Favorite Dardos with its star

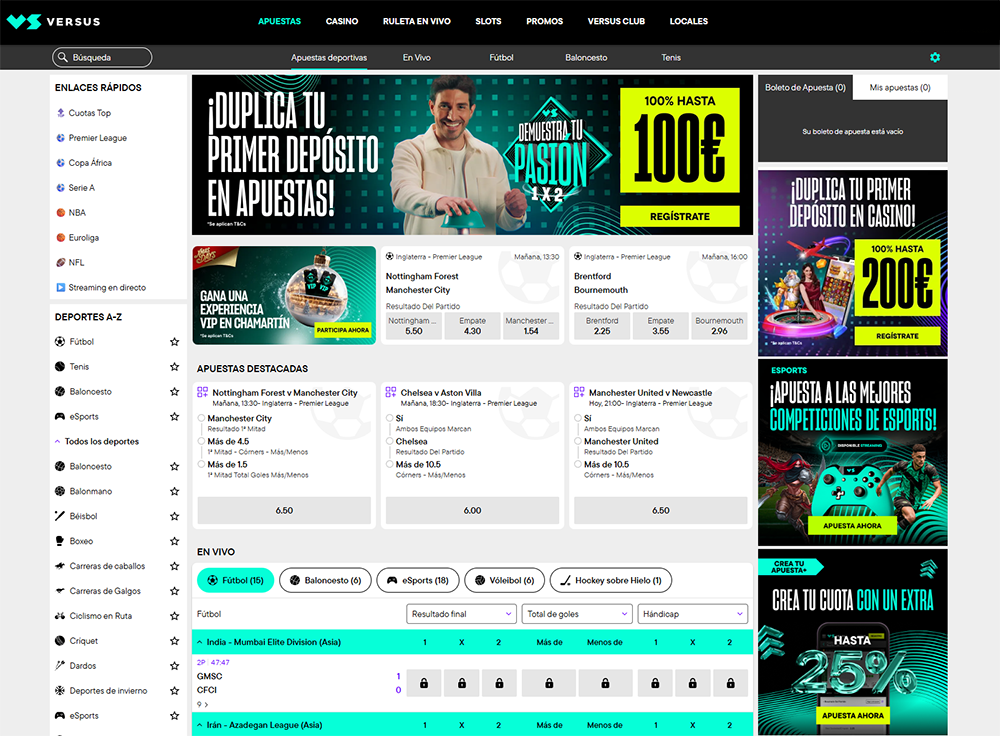click(x=175, y=666)
